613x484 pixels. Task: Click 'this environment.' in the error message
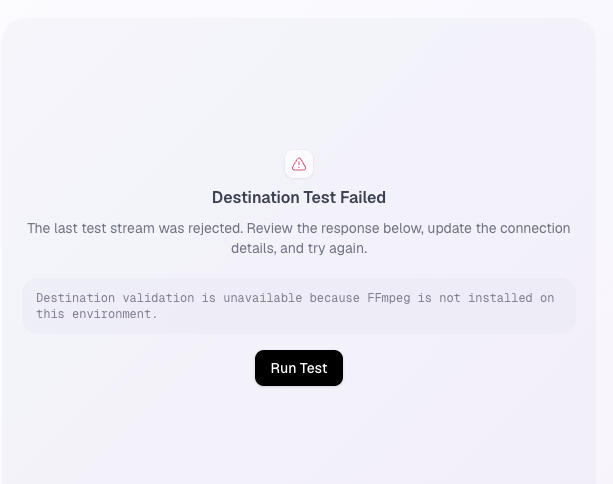(97, 314)
